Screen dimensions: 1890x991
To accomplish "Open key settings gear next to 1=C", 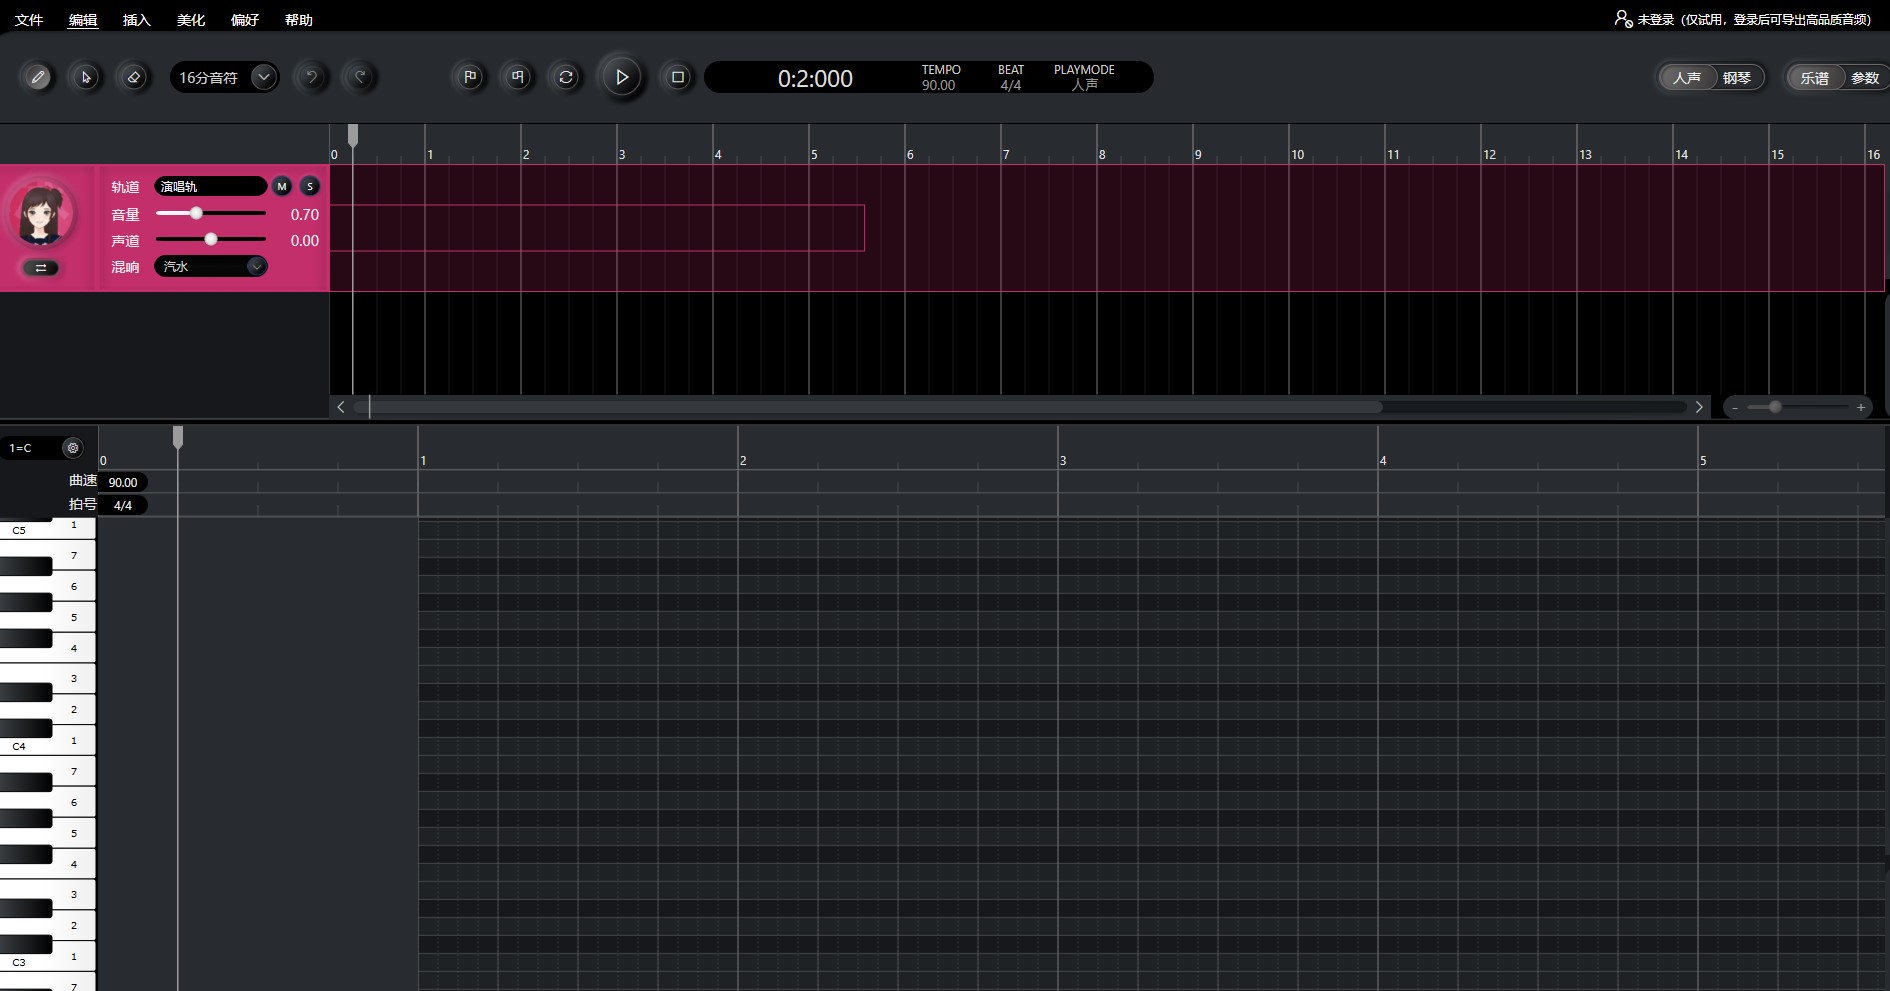I will tap(72, 448).
